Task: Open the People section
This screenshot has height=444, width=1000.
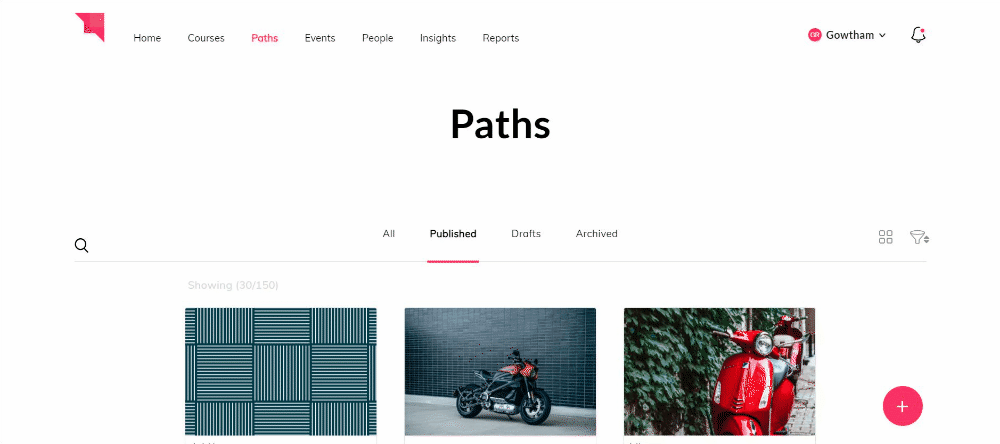Action: (x=378, y=38)
